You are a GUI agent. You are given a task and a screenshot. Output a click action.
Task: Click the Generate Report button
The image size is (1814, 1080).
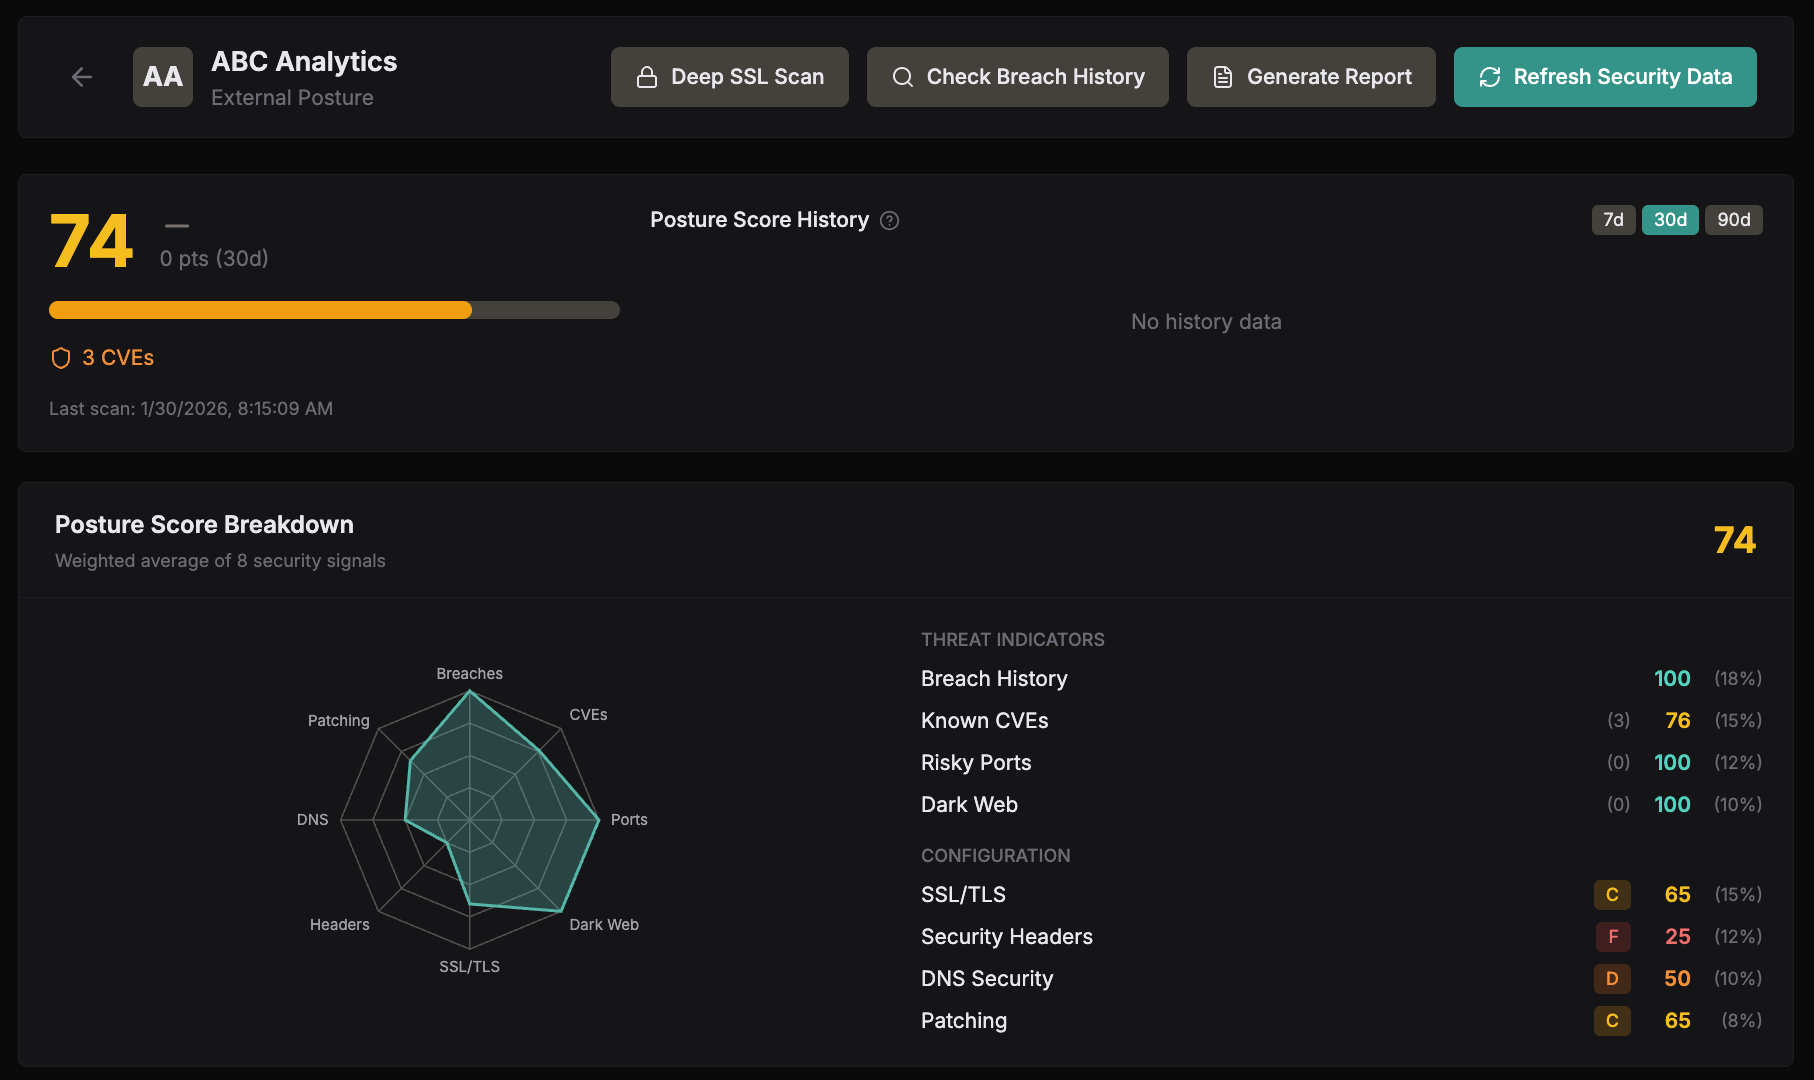[1310, 77]
